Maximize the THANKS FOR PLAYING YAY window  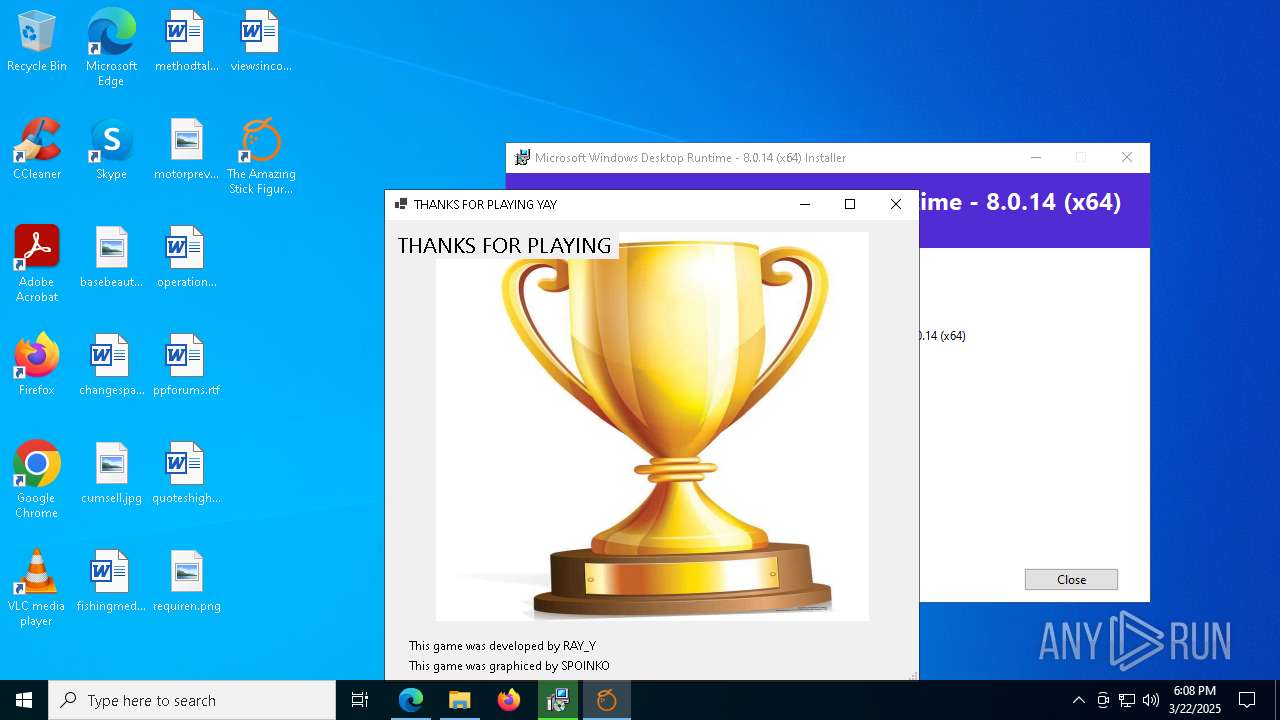(x=850, y=204)
